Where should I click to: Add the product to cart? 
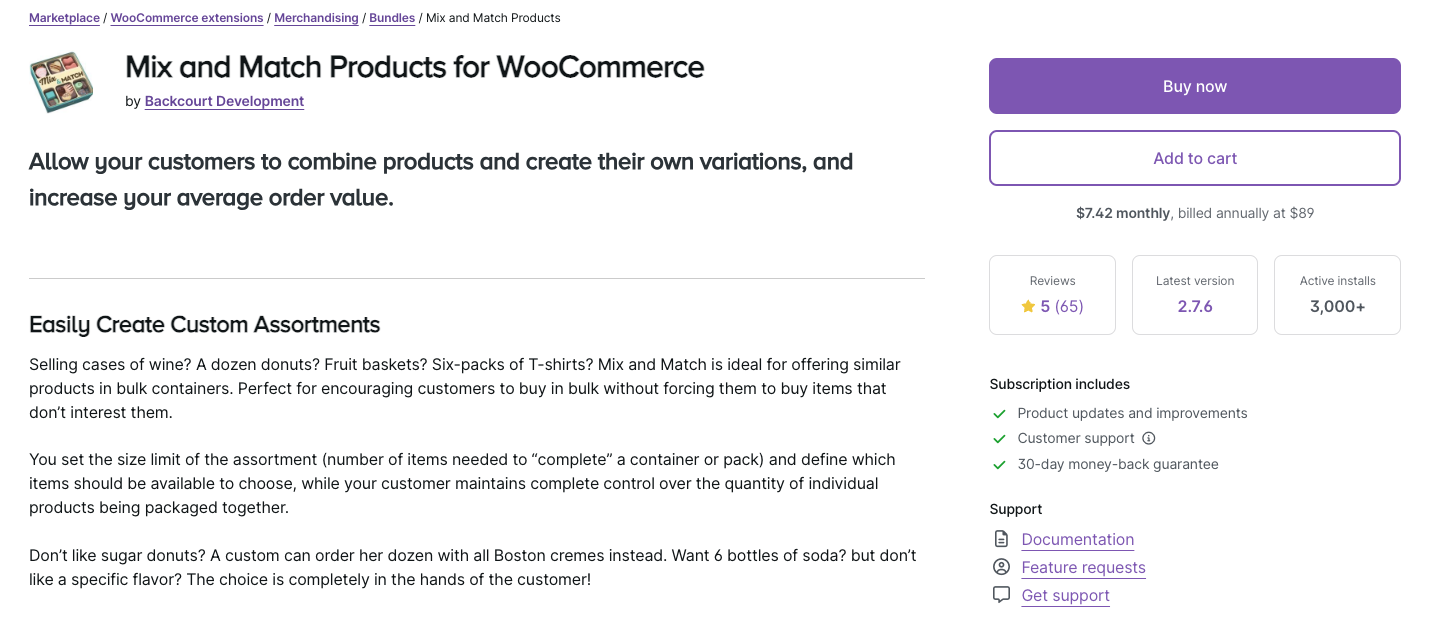(1195, 158)
